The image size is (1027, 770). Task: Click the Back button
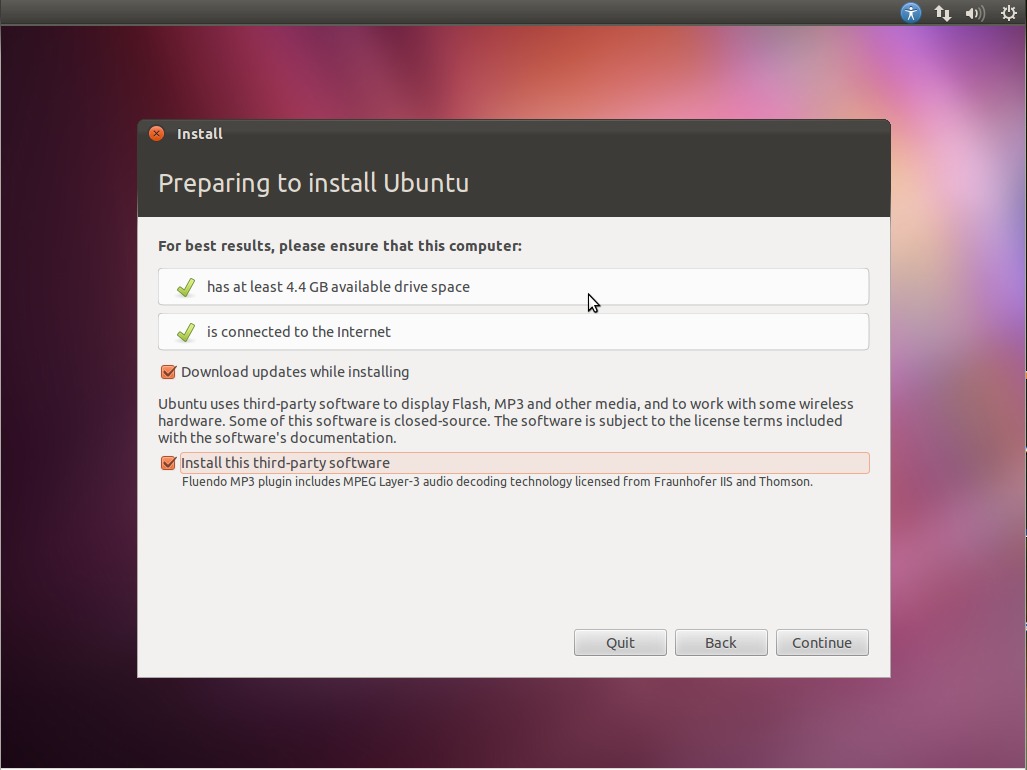(x=721, y=642)
